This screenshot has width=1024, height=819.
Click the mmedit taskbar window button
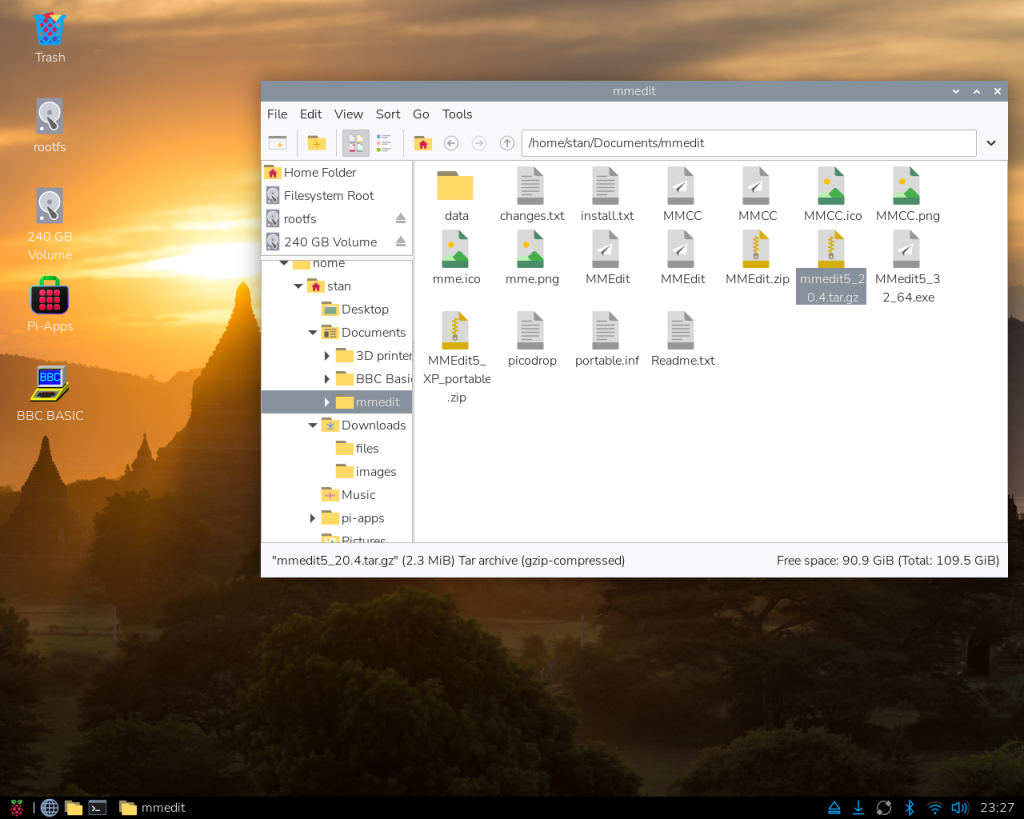click(x=152, y=807)
